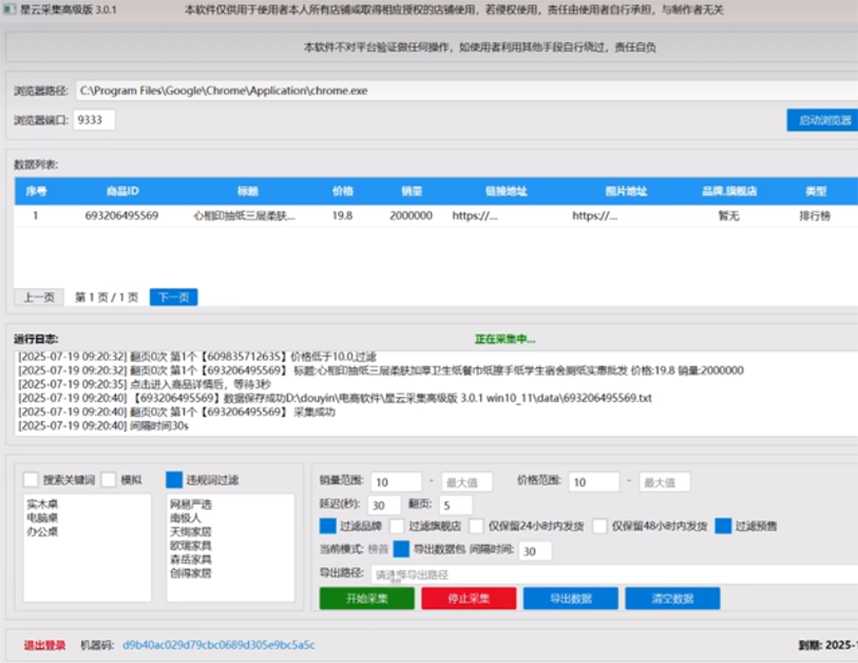Viewport: 858px width, 663px height.
Task: Go to next page with 下一页
Action: pyautogui.click(x=174, y=297)
